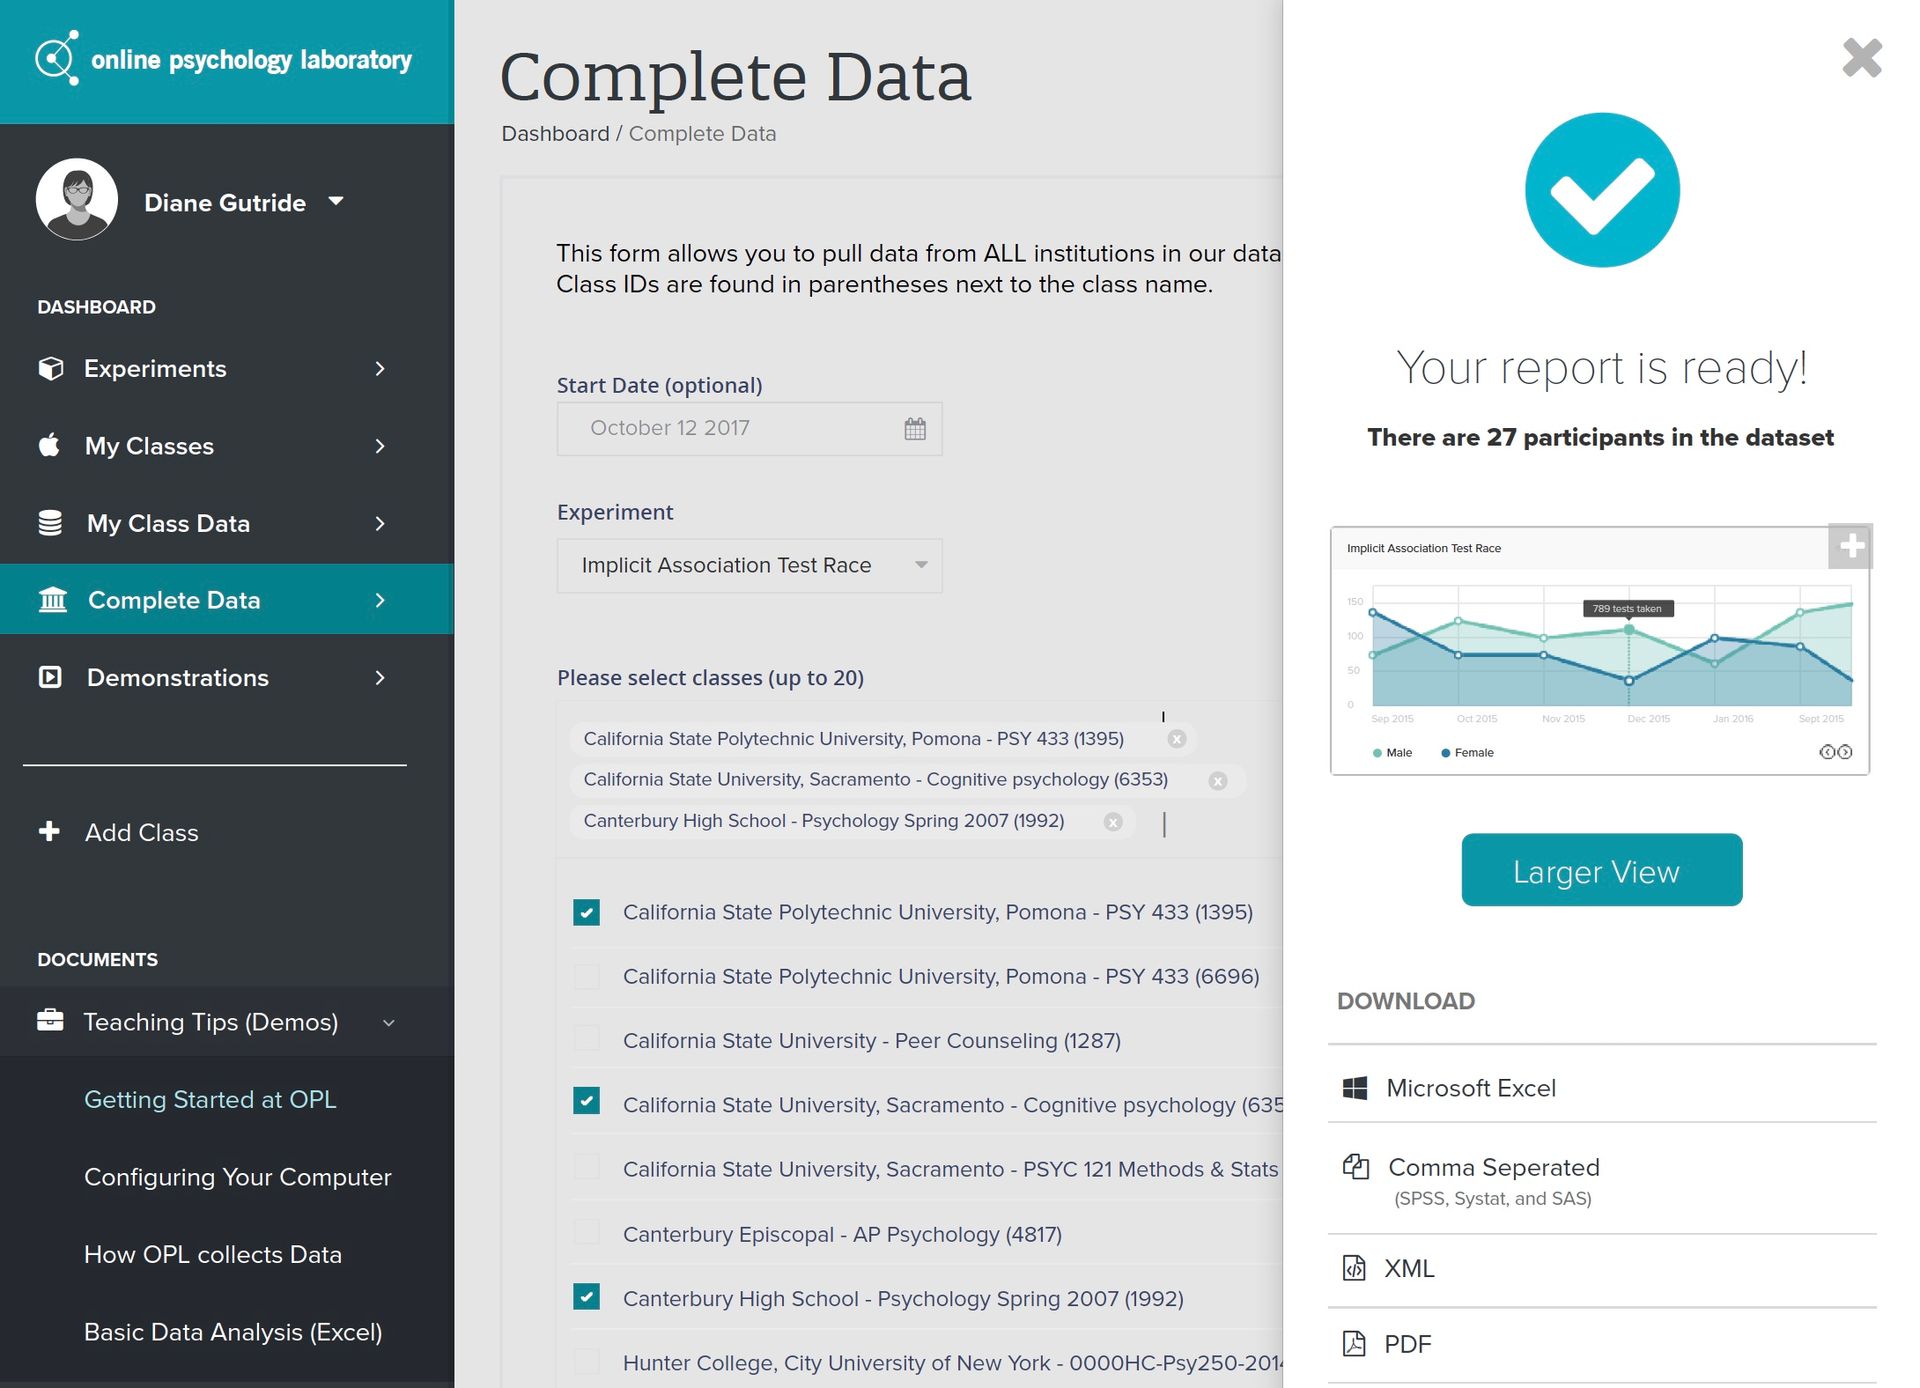Click the Add Class plus icon

pos(49,832)
